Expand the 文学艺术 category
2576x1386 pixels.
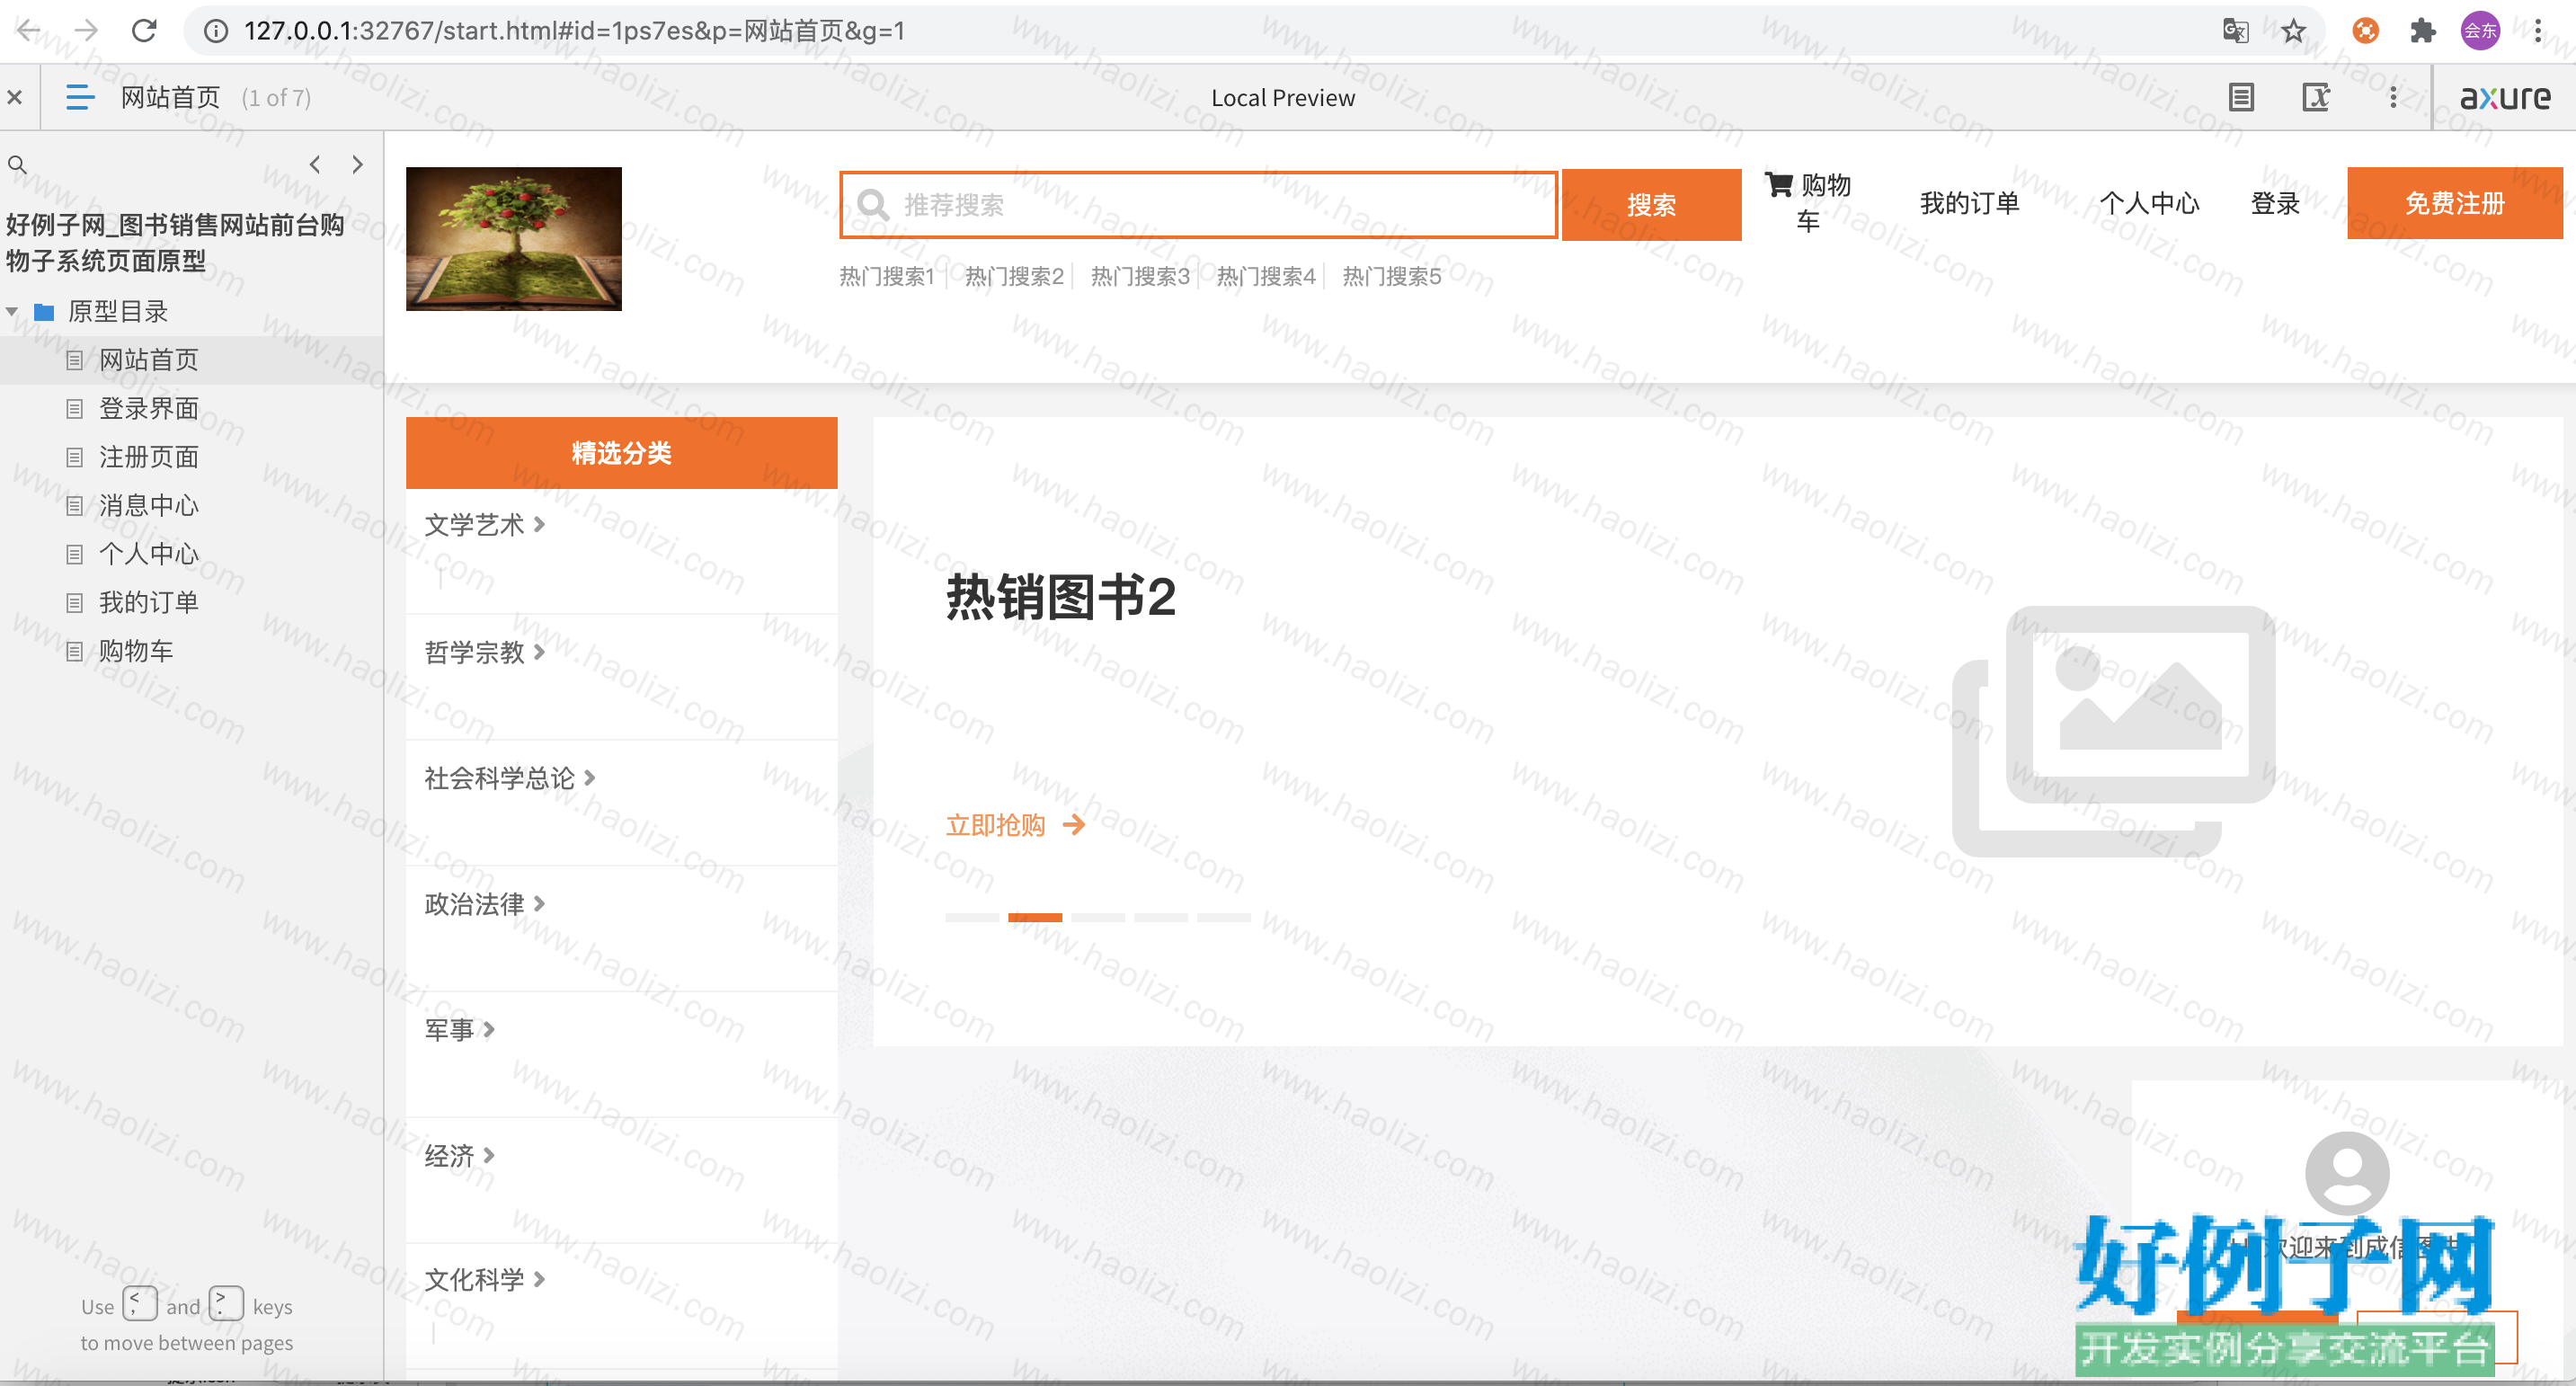pyautogui.click(x=485, y=525)
